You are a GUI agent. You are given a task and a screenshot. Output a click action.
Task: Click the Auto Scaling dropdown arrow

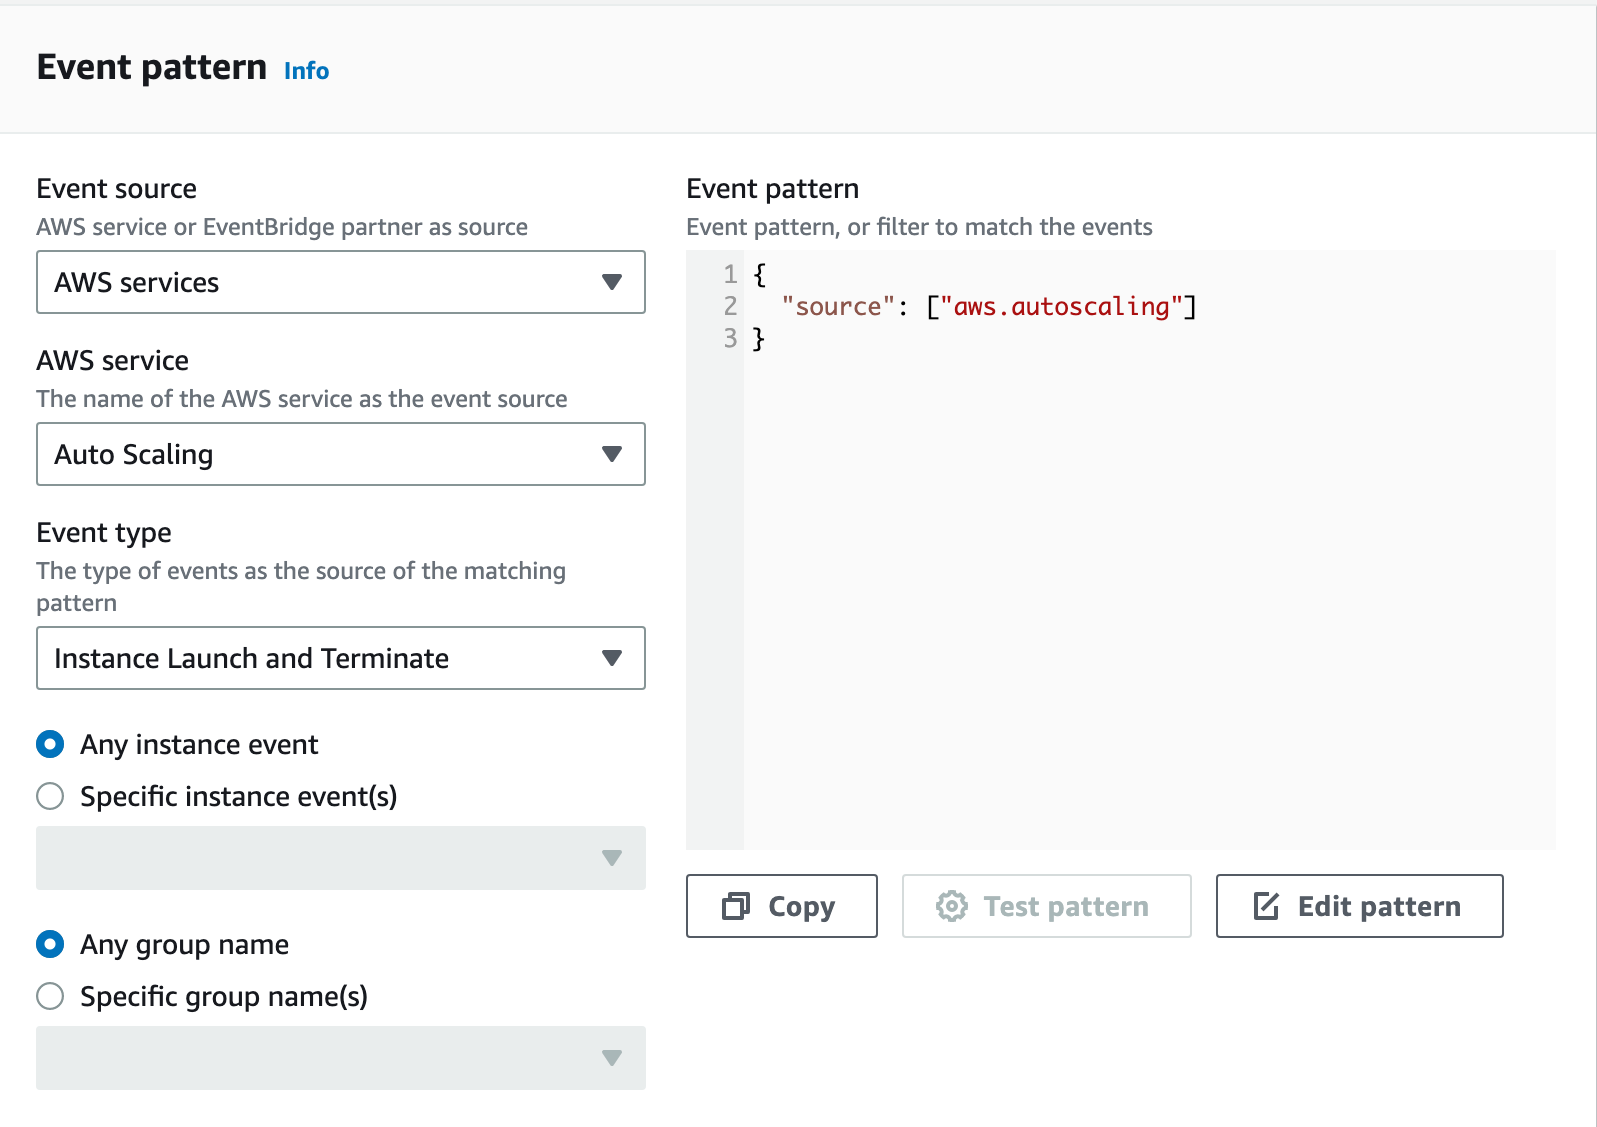click(x=612, y=454)
